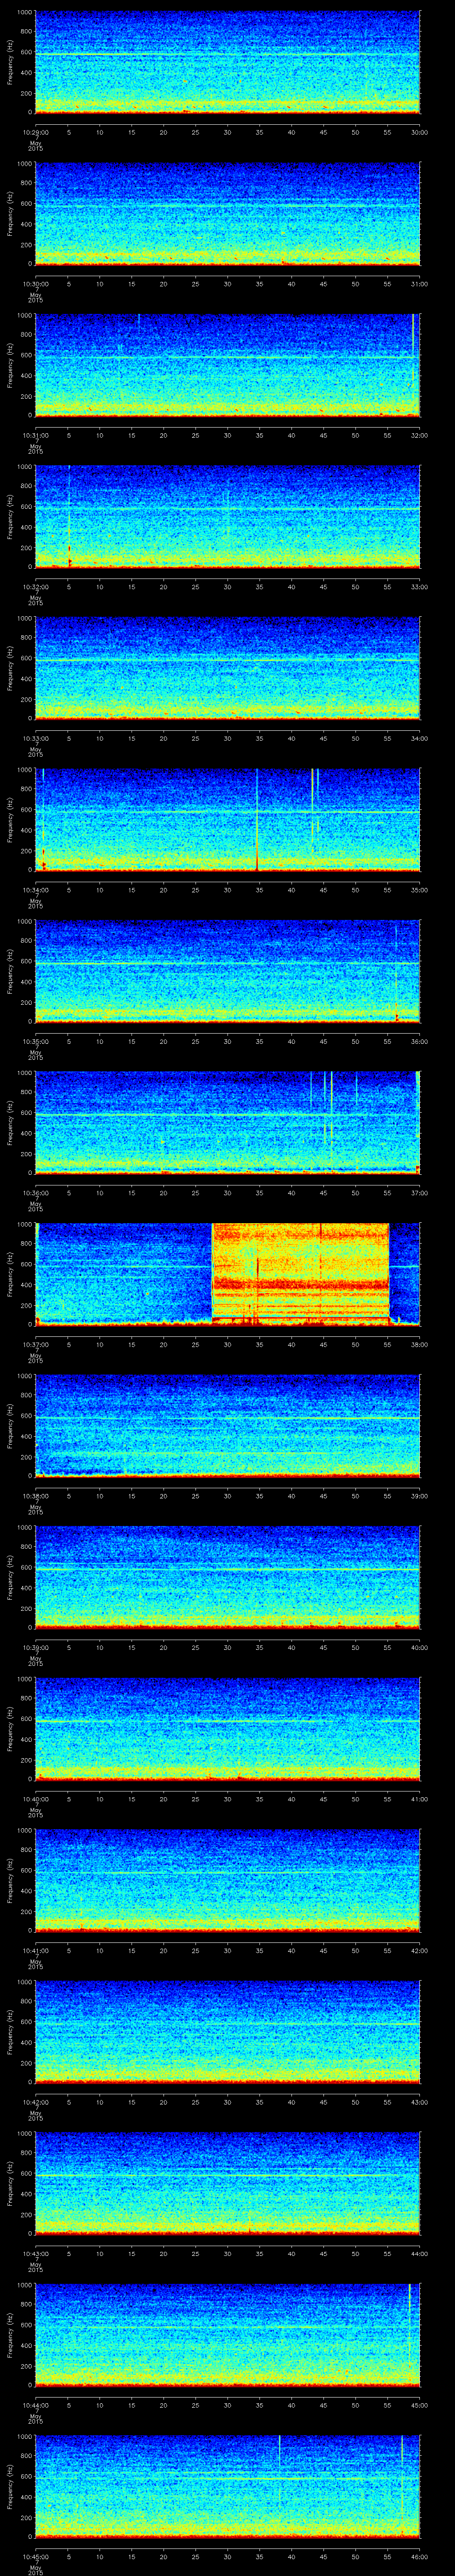Click the "10:39:00" start time label
The image size is (455, 2576).
[x=35, y=1647]
